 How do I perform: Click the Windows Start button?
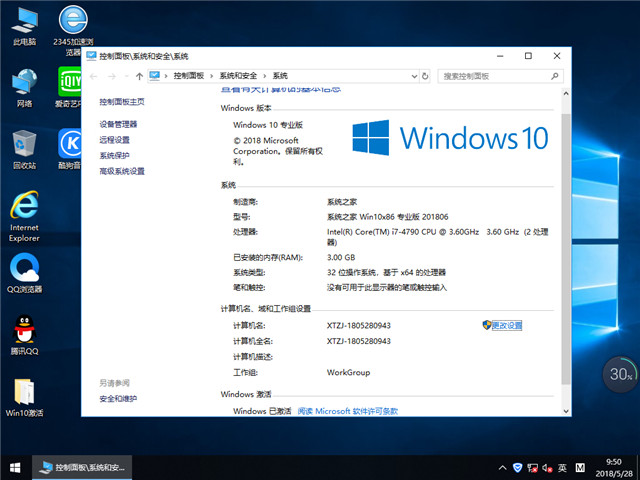(x=16, y=468)
